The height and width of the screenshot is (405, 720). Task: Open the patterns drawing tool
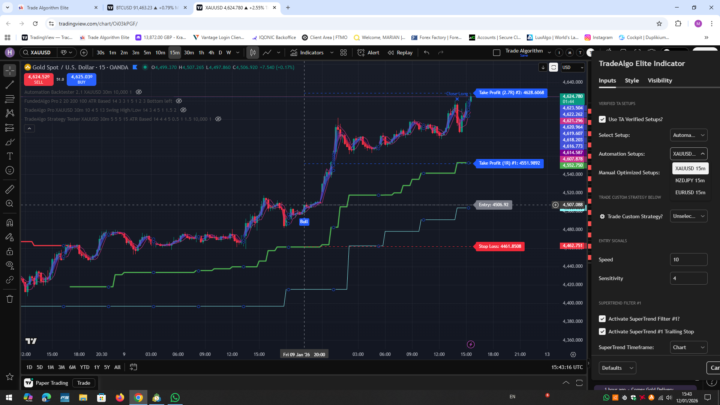(x=10, y=113)
